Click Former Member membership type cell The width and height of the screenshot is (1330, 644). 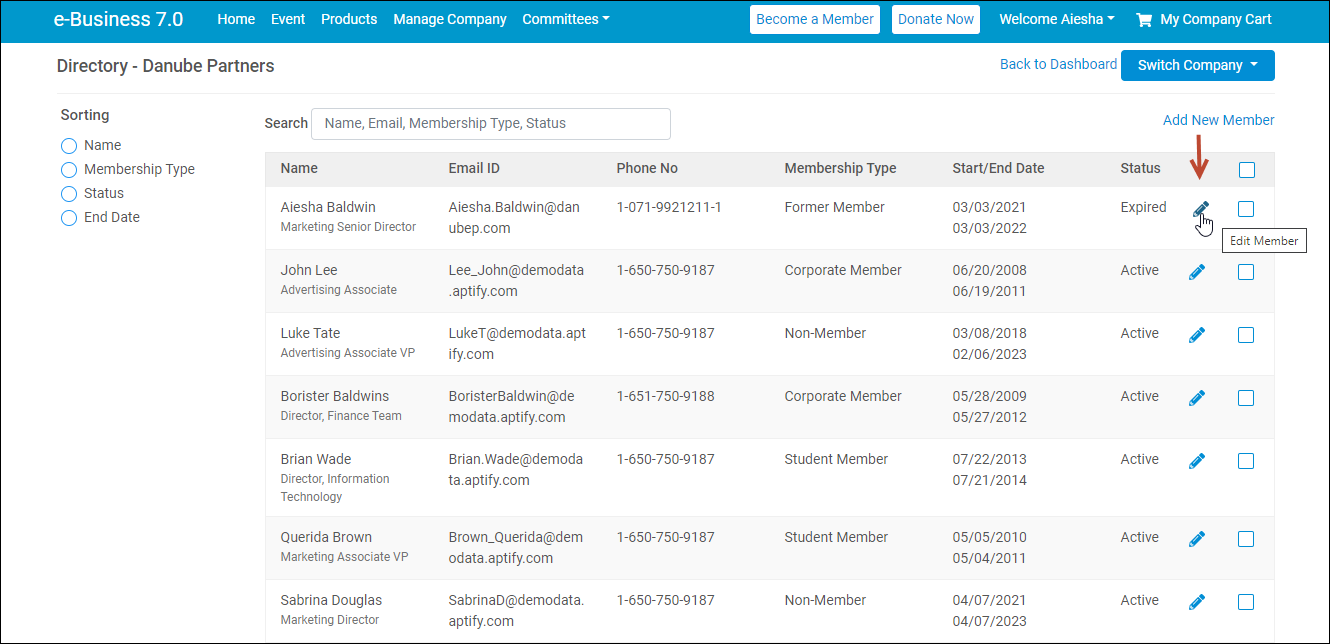(x=834, y=207)
